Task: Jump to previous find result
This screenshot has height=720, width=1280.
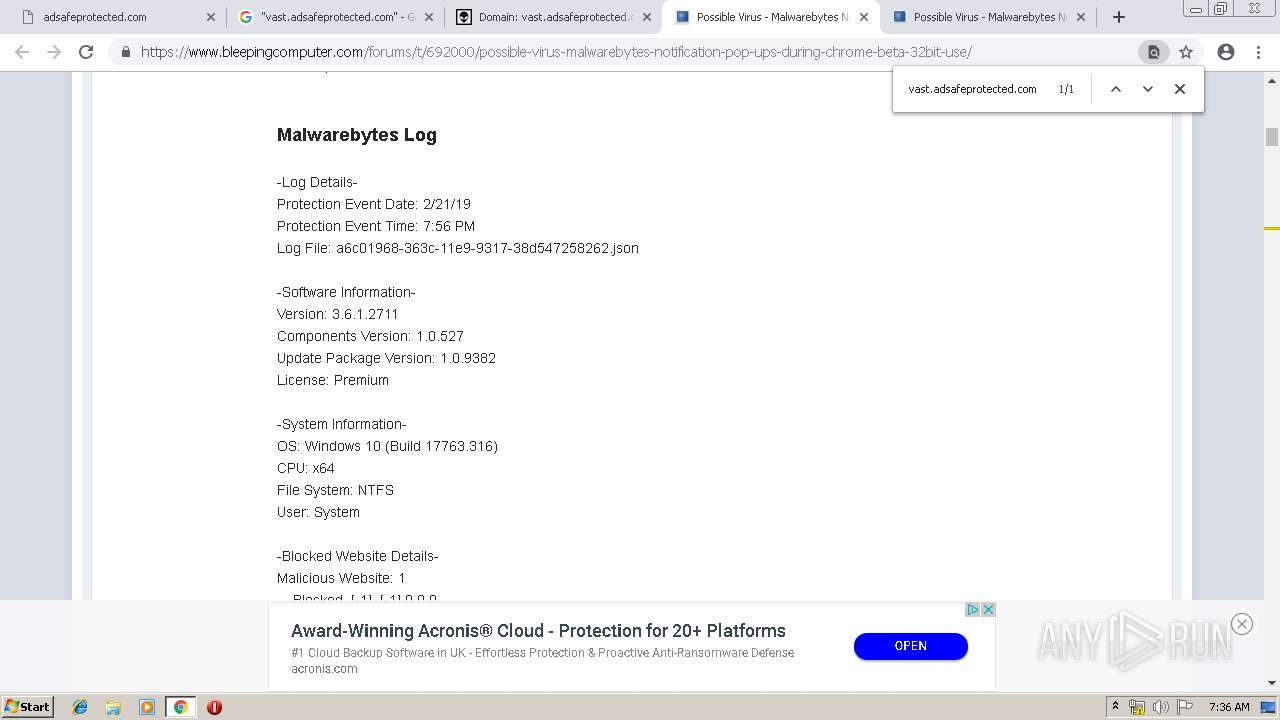Action: (1116, 89)
